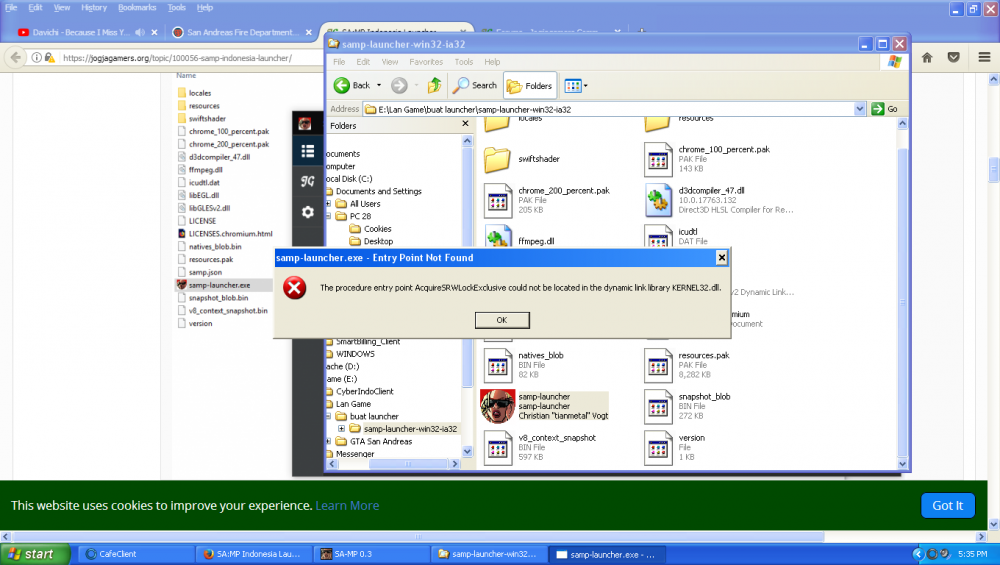Open the browser hamburger menu
The width and height of the screenshot is (1000, 565).
[x=984, y=57]
